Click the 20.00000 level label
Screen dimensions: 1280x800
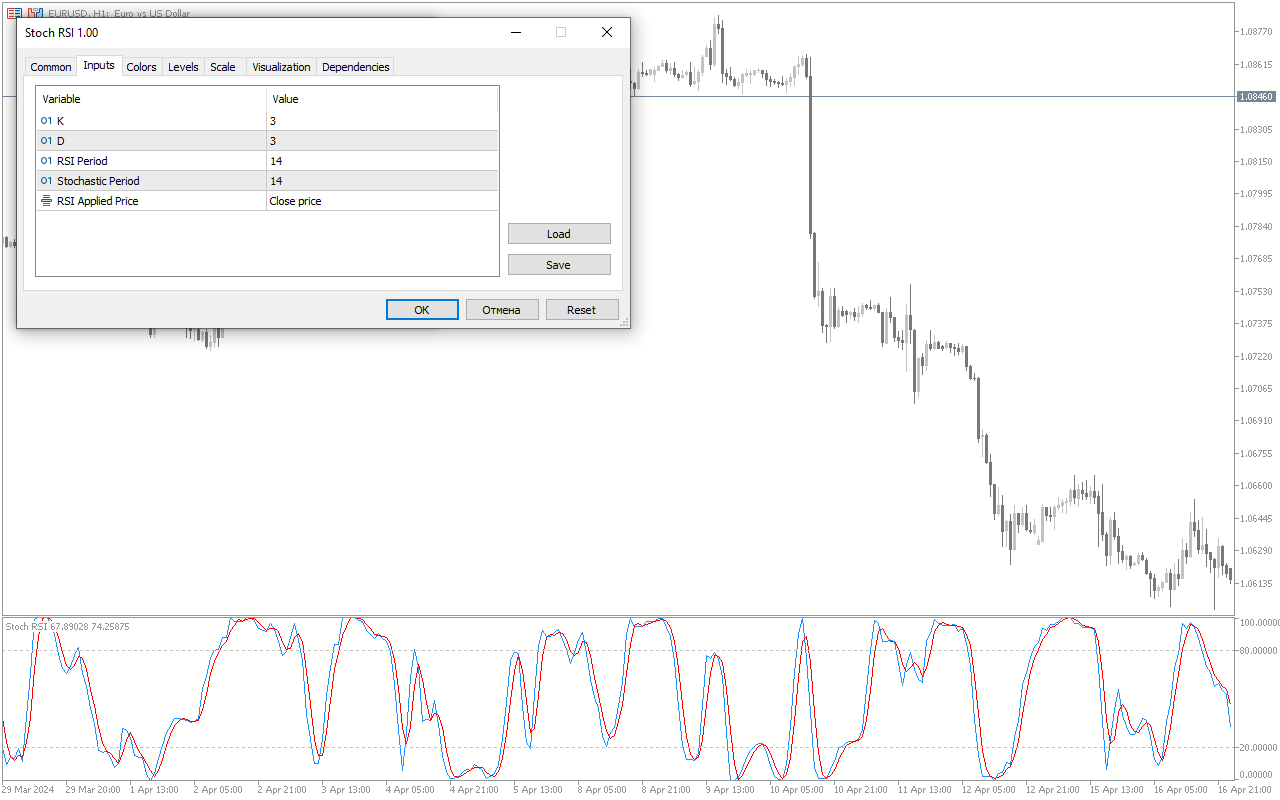[x=1257, y=747]
